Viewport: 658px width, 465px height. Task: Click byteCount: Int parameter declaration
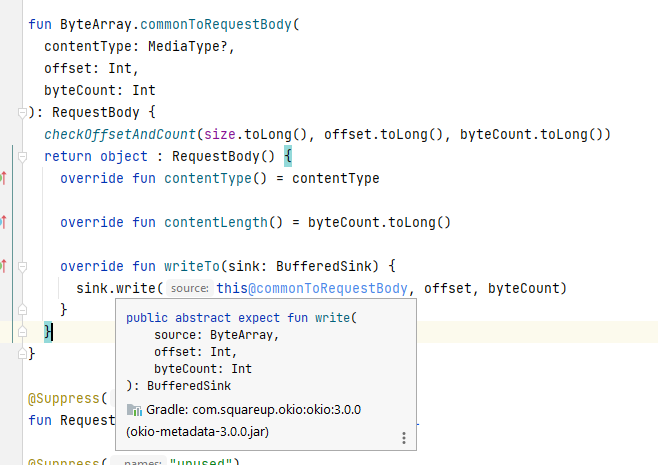[x=100, y=90]
